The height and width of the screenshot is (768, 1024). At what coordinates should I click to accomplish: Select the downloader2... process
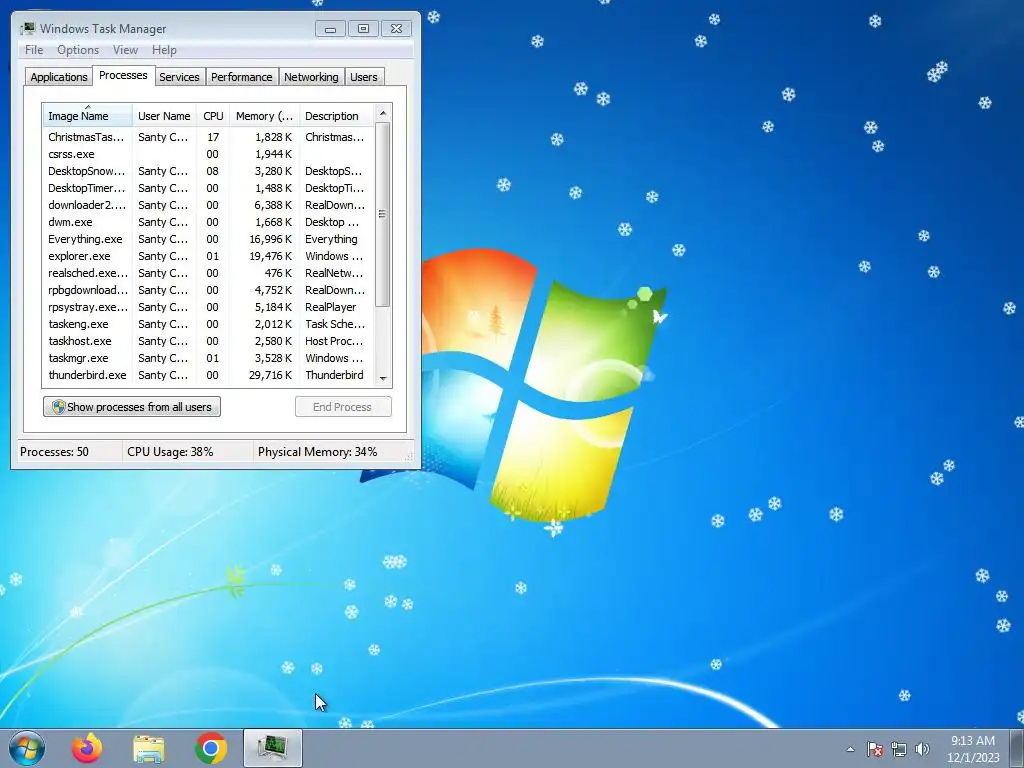(x=208, y=205)
